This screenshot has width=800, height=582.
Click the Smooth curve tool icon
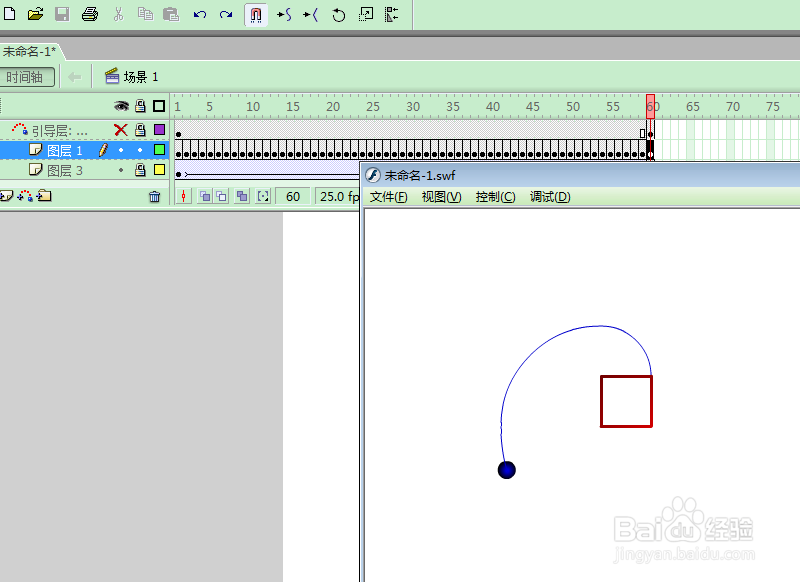pos(284,15)
